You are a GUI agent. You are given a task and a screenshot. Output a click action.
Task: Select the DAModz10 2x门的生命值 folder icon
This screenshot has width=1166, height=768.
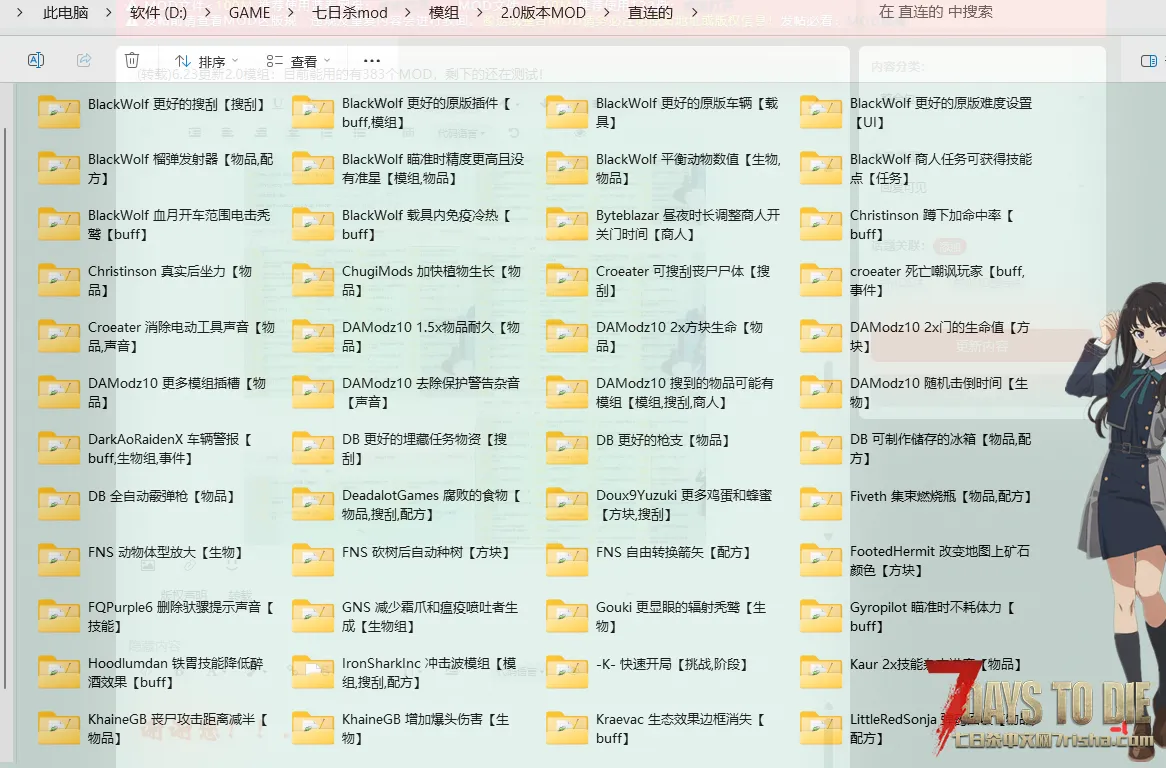point(821,336)
